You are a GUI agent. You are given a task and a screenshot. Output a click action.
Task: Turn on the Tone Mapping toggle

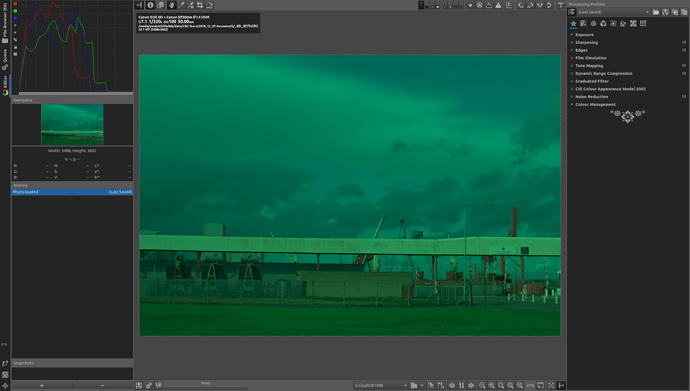point(572,66)
